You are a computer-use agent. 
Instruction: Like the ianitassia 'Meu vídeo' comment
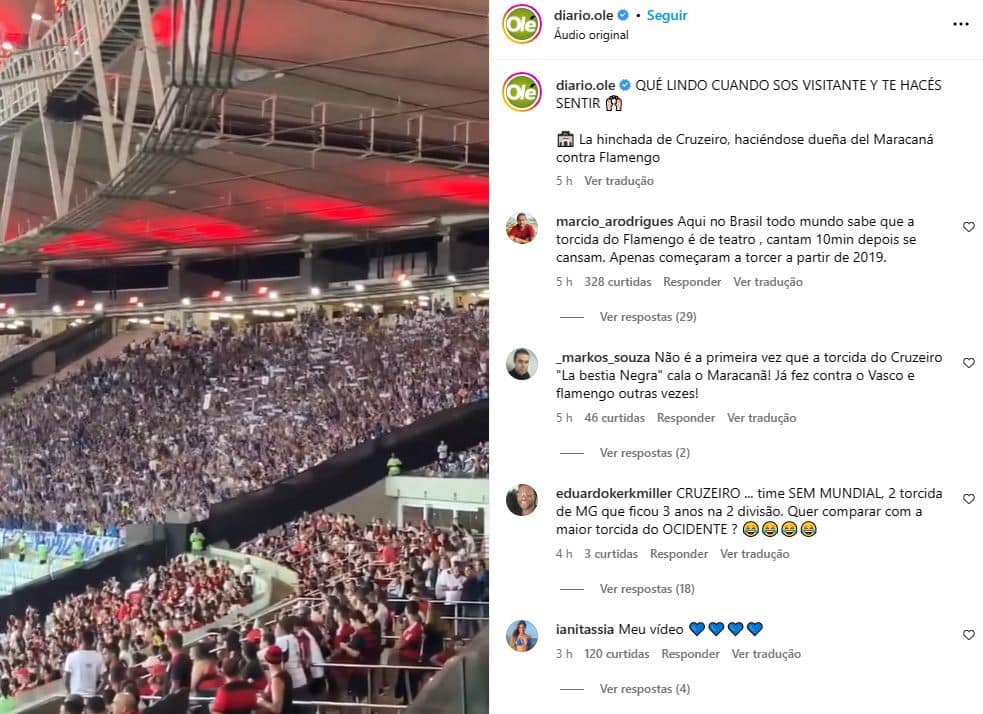[x=969, y=635]
